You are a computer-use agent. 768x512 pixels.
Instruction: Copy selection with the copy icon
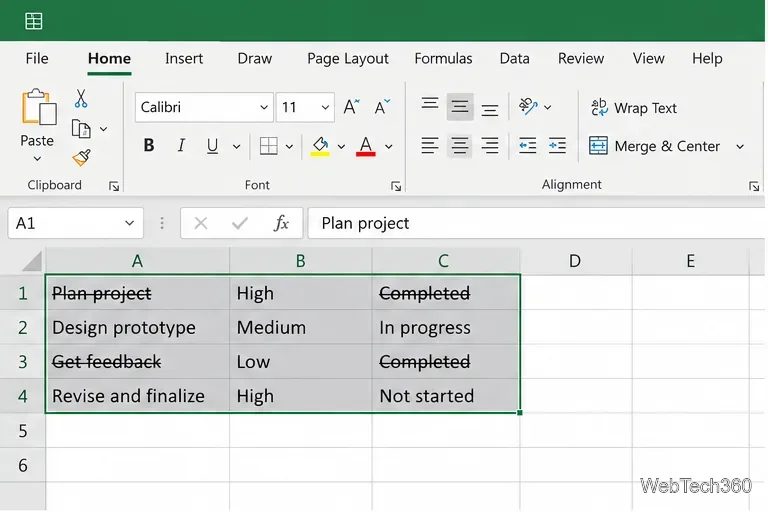coord(81,129)
